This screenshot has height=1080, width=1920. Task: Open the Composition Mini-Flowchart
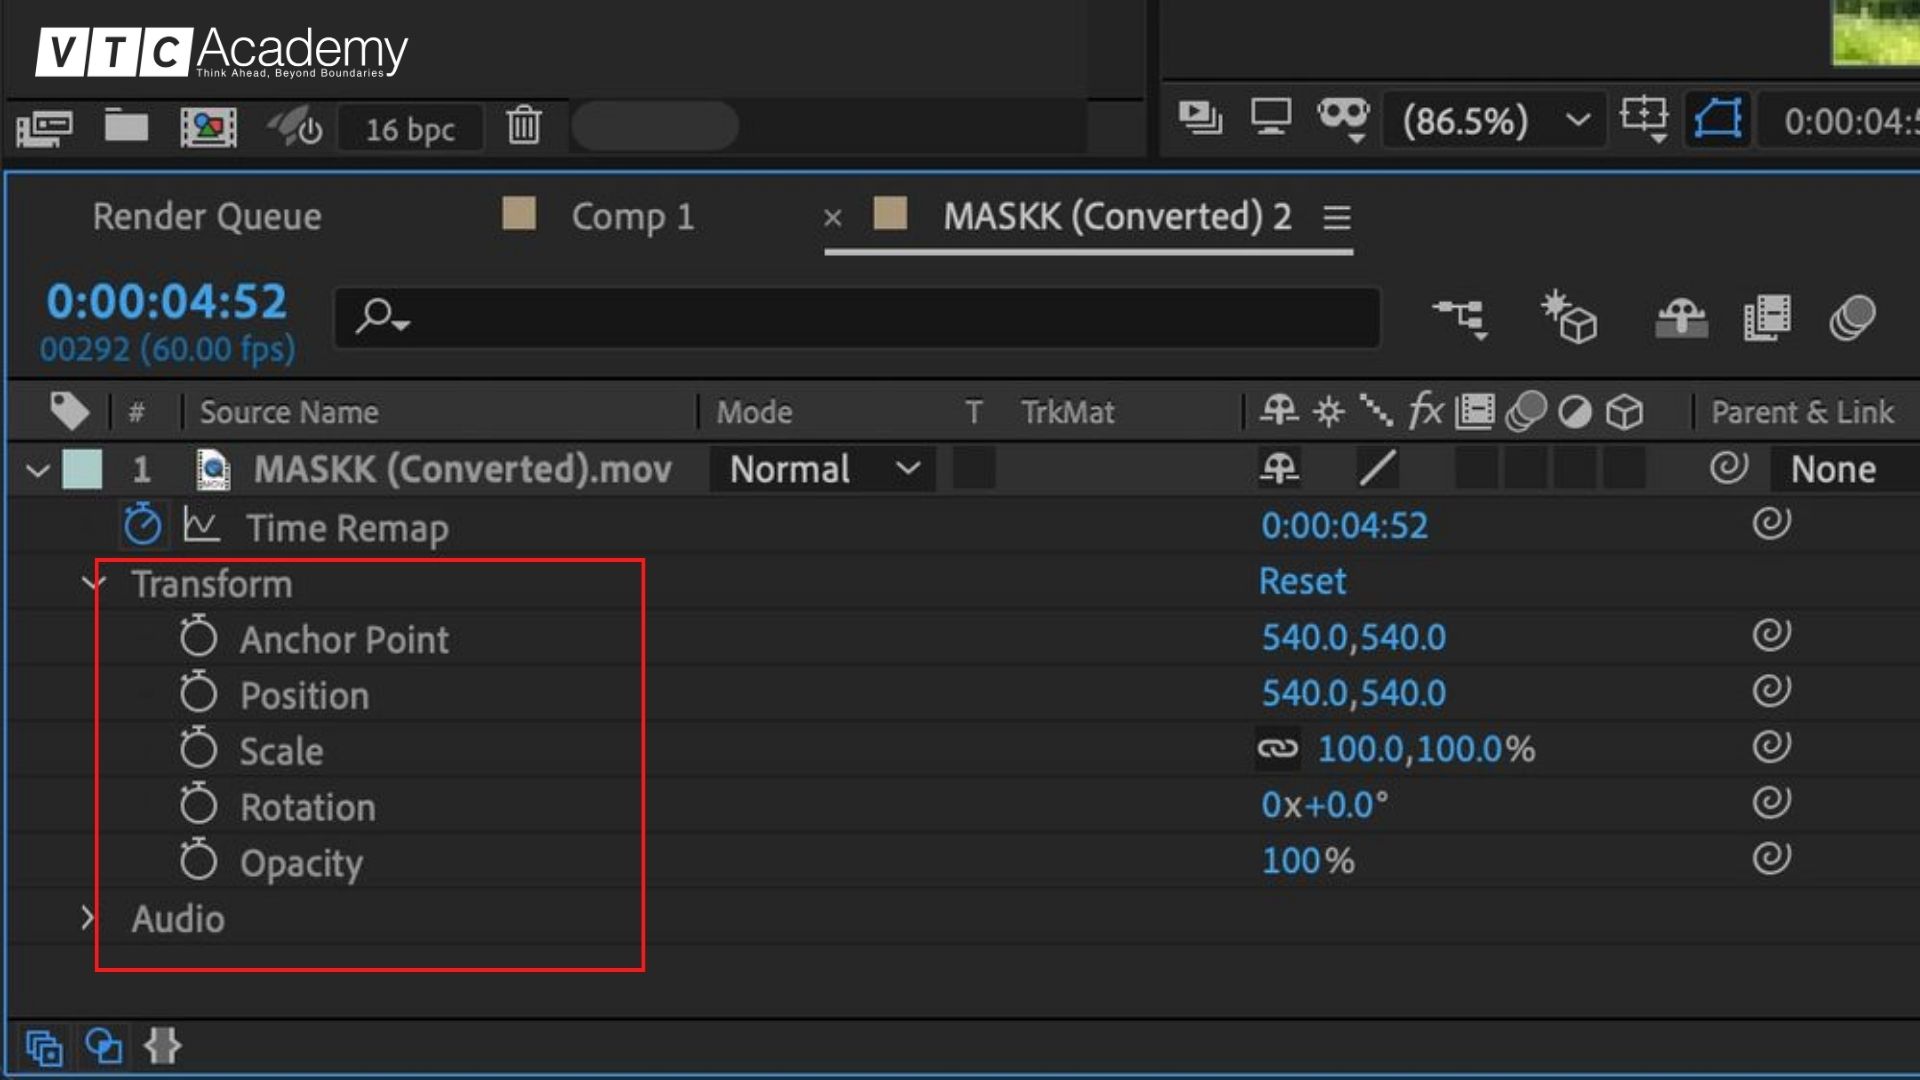tap(1459, 317)
